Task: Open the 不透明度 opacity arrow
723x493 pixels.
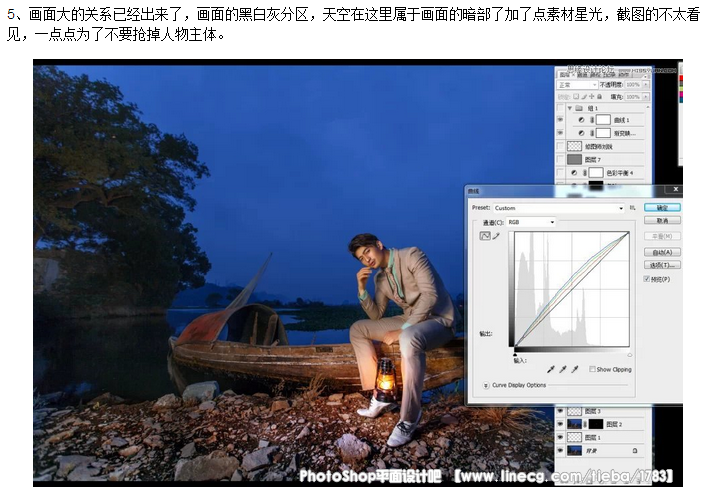Action: [x=646, y=85]
